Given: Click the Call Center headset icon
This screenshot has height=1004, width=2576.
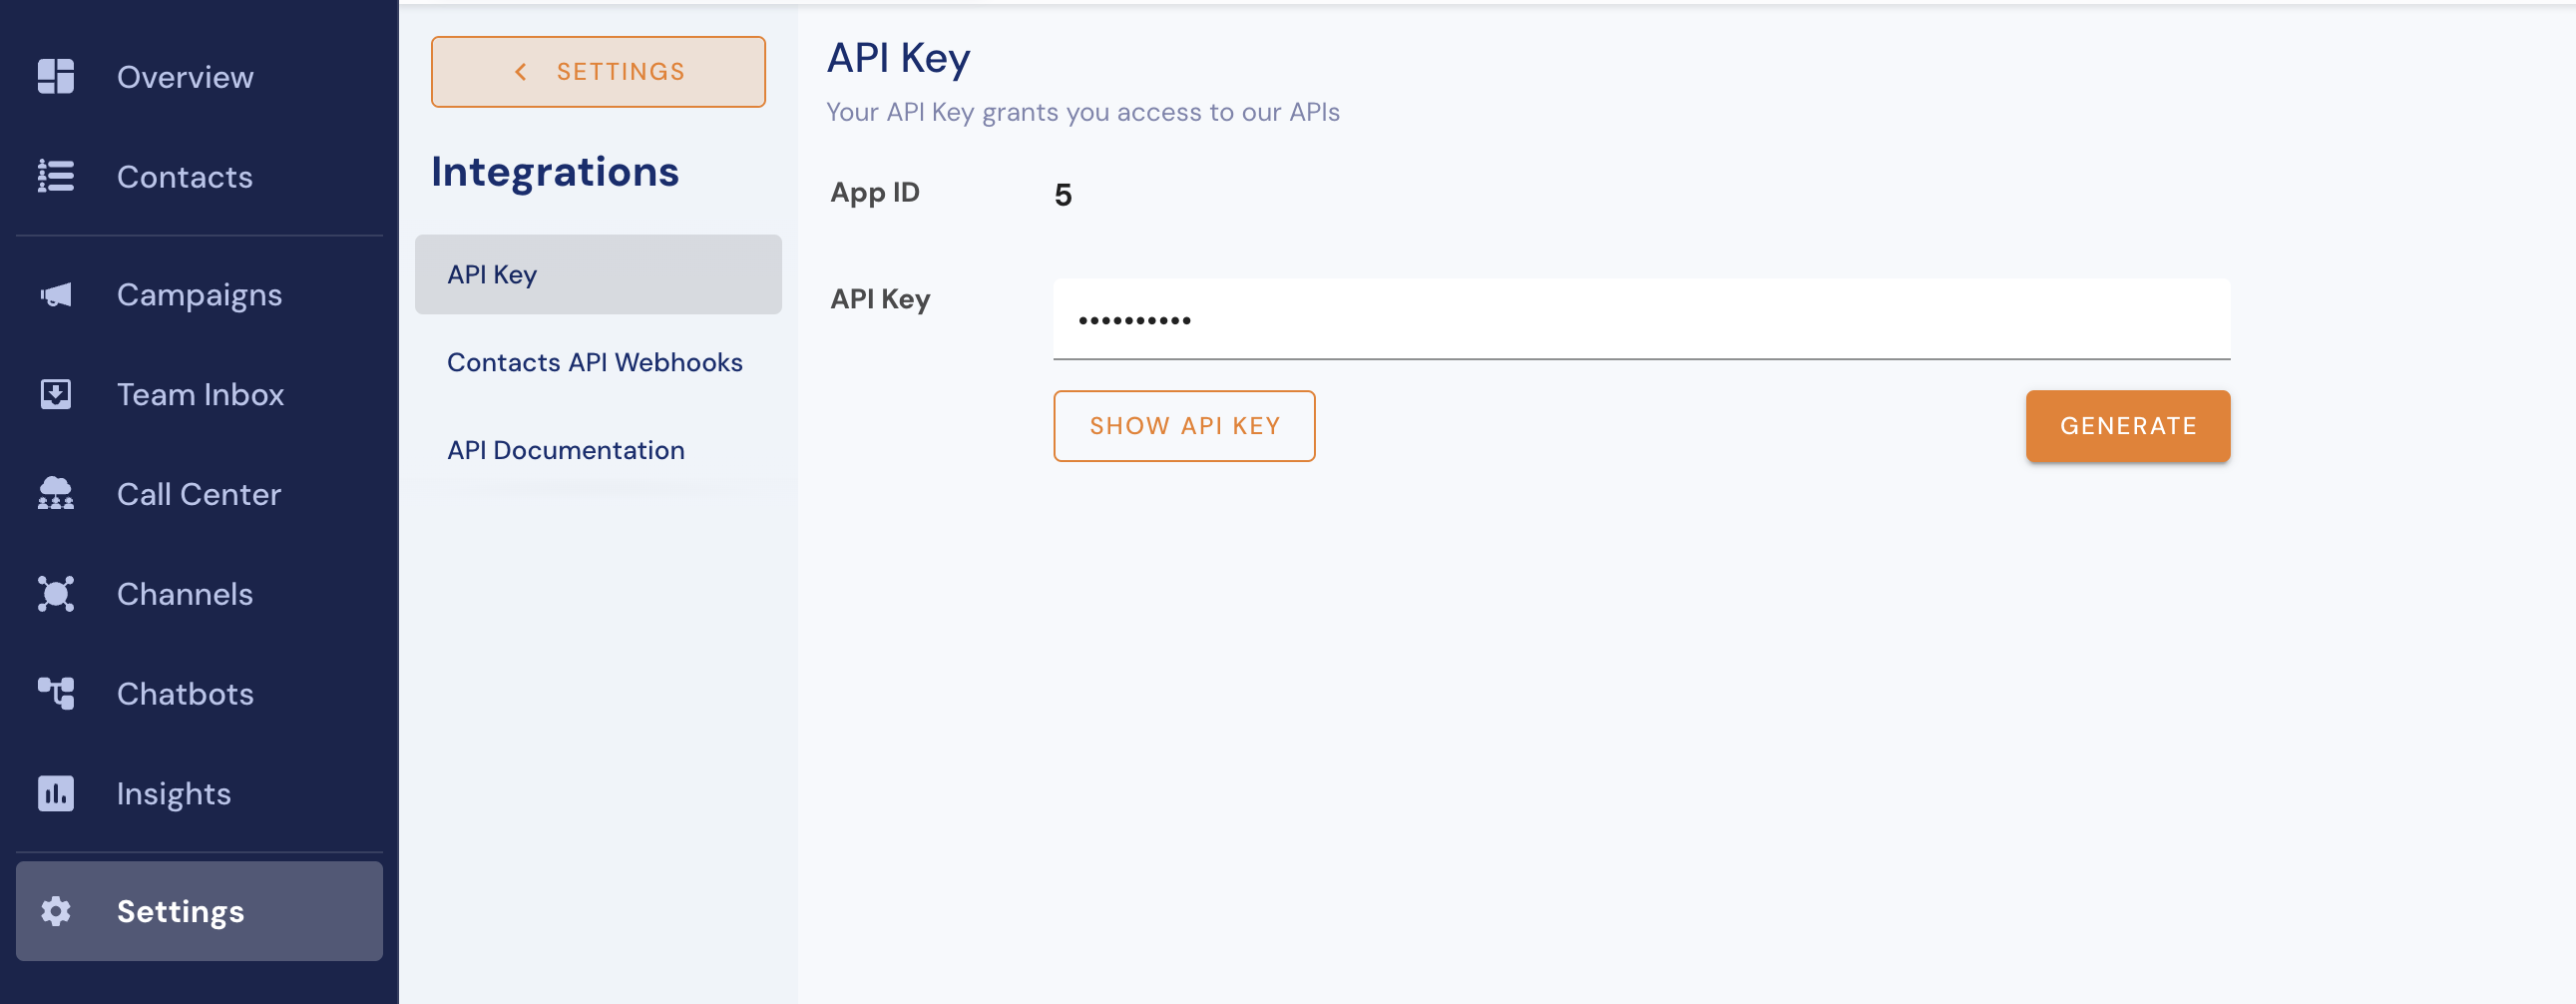Looking at the screenshot, I should [x=56, y=494].
